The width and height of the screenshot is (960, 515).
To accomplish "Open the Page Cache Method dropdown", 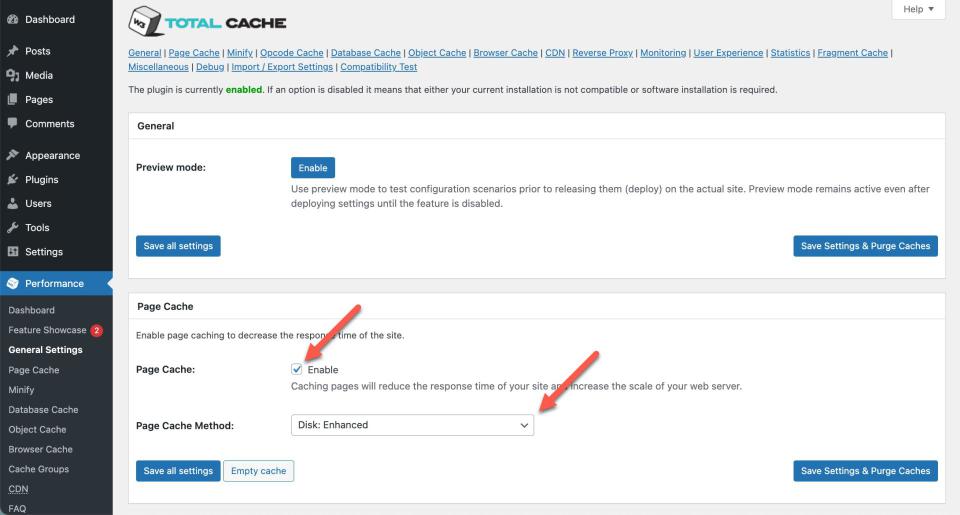I will coord(412,425).
